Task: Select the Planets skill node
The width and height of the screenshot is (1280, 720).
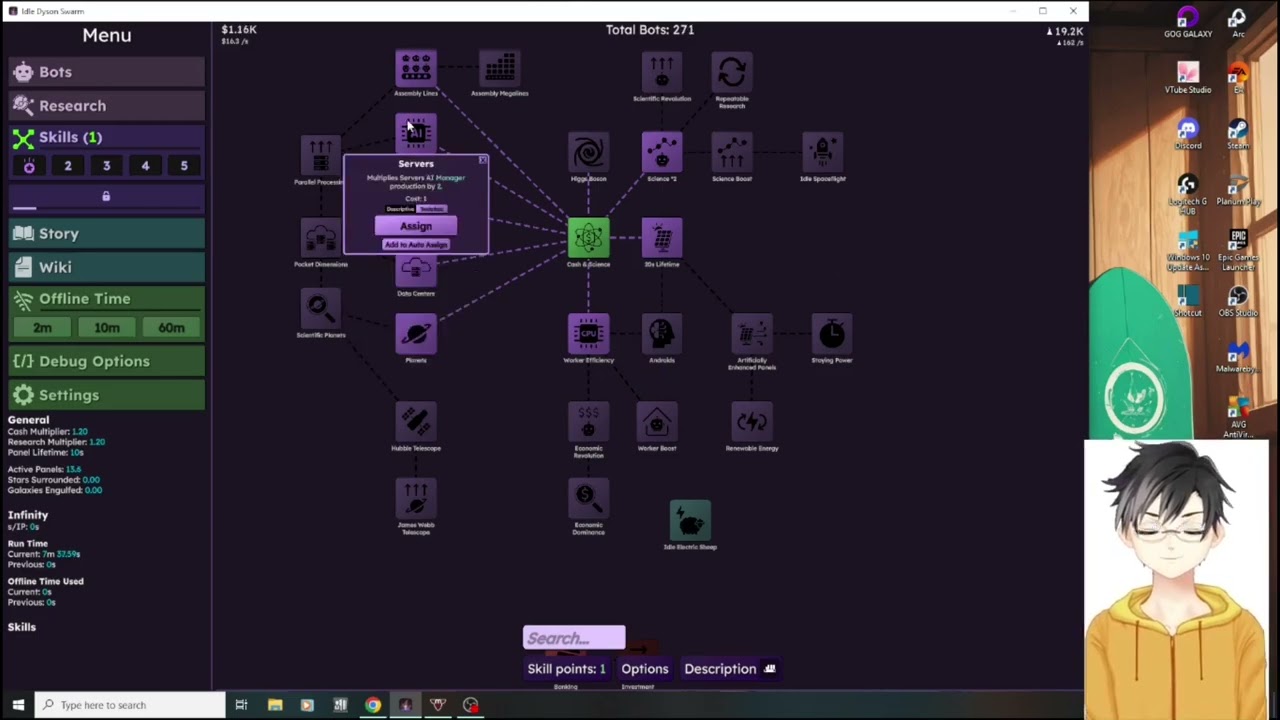Action: [x=416, y=334]
